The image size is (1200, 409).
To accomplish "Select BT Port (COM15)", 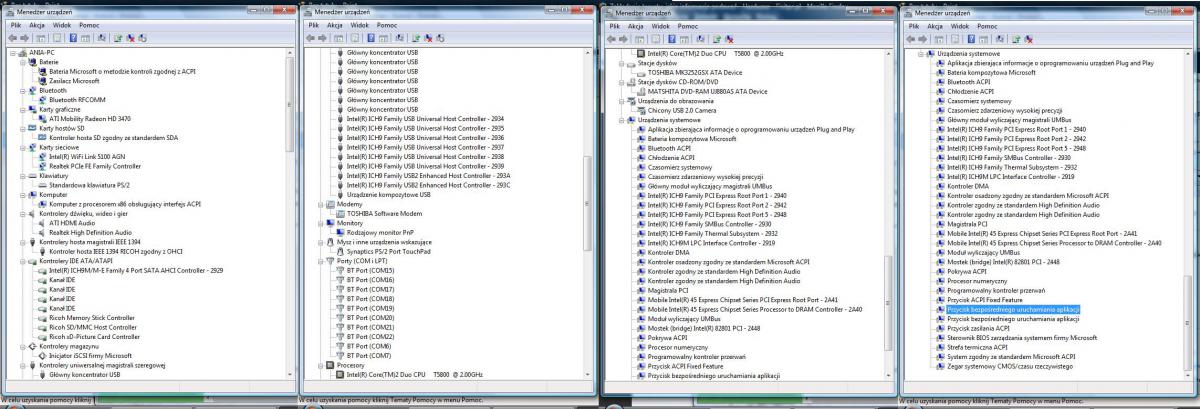I will [370, 270].
